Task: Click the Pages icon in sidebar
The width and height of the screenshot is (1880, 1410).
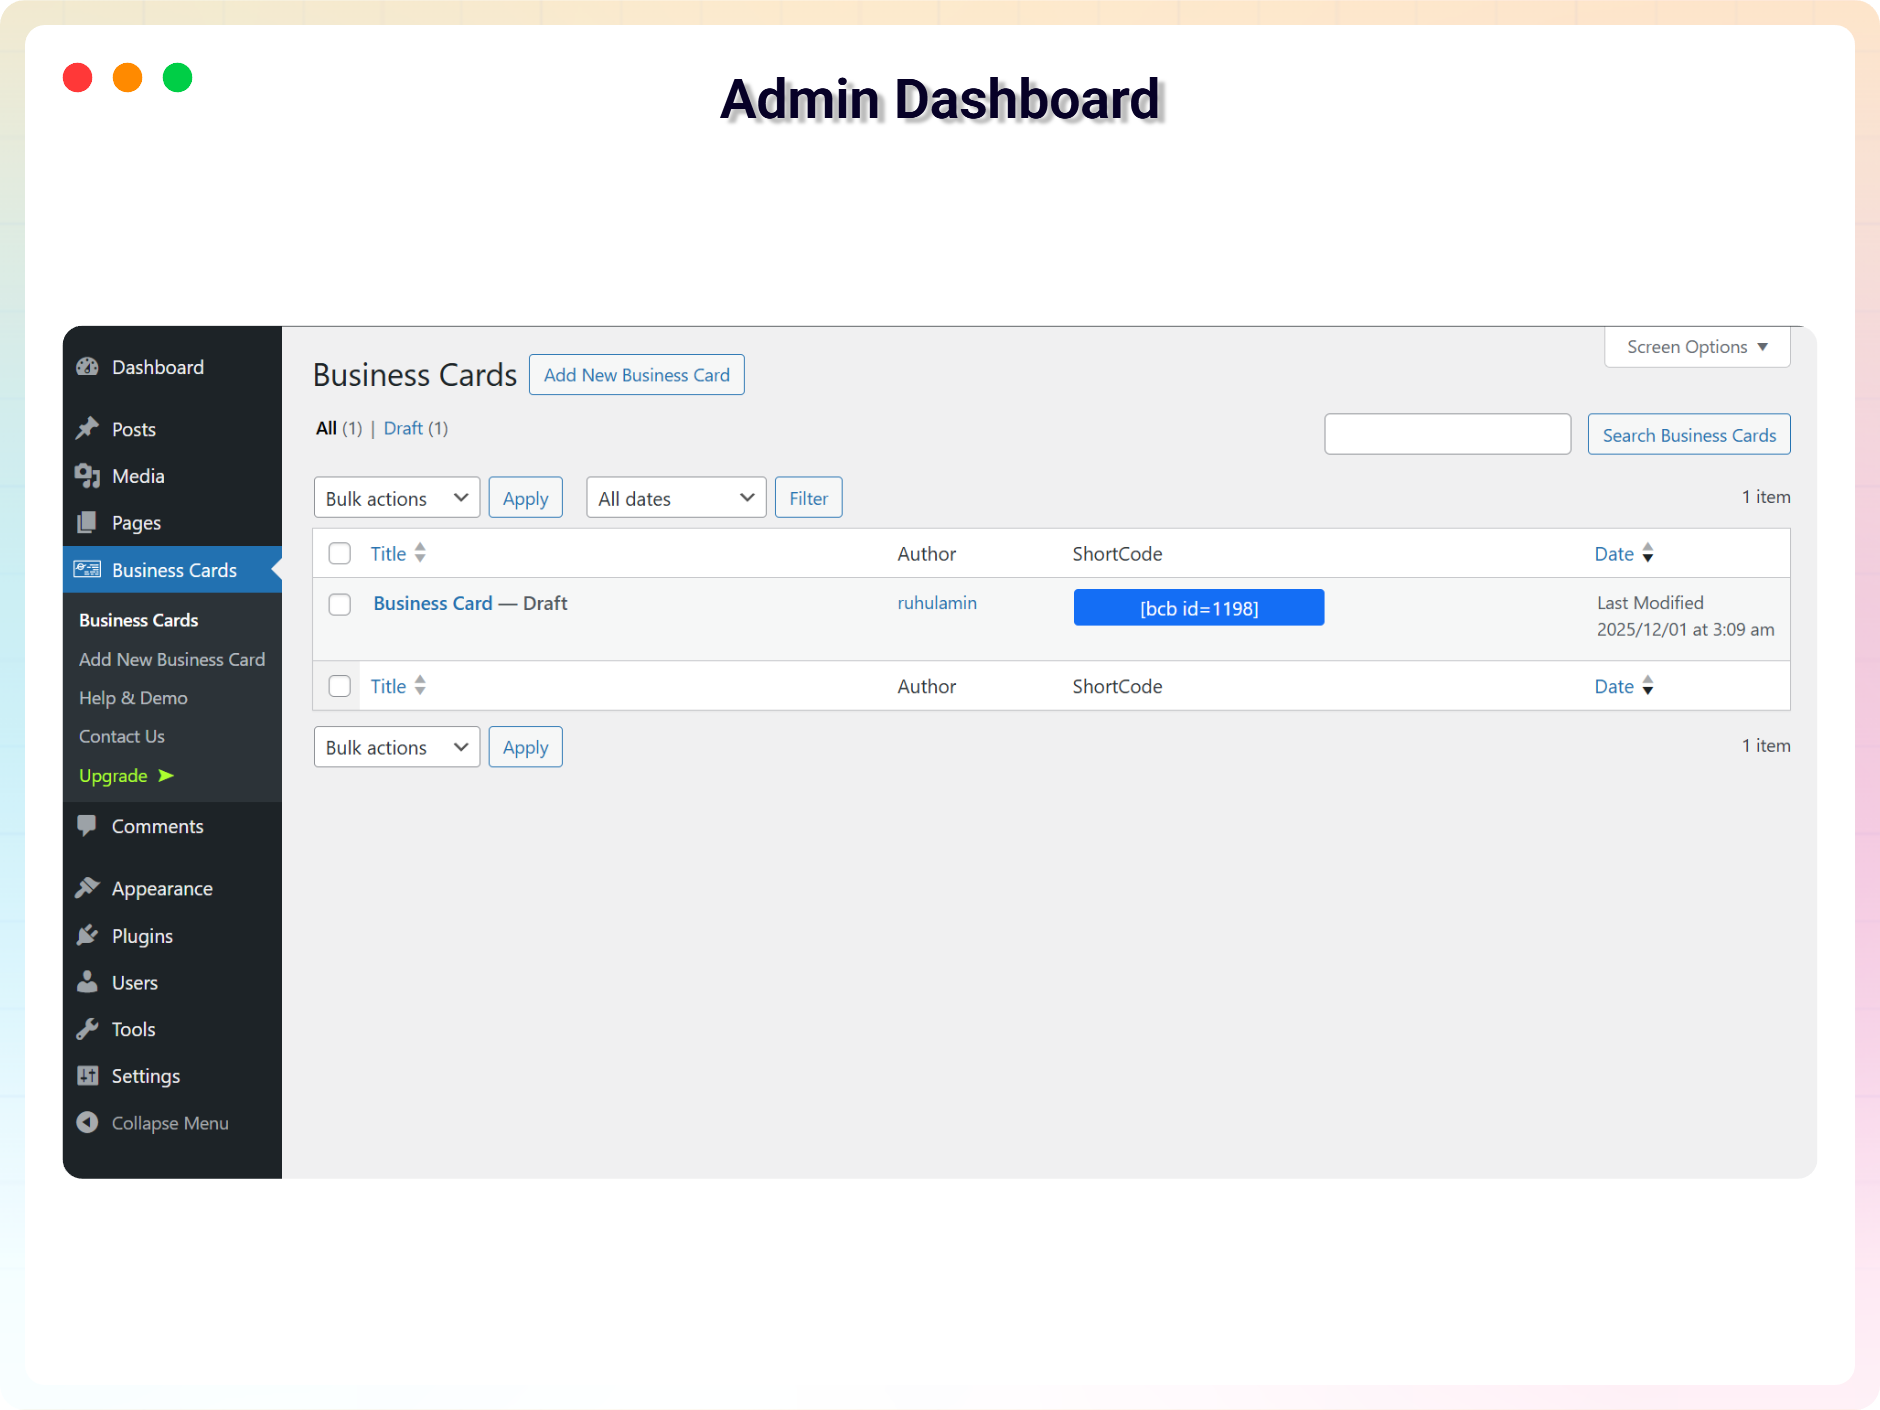Action: (x=88, y=523)
